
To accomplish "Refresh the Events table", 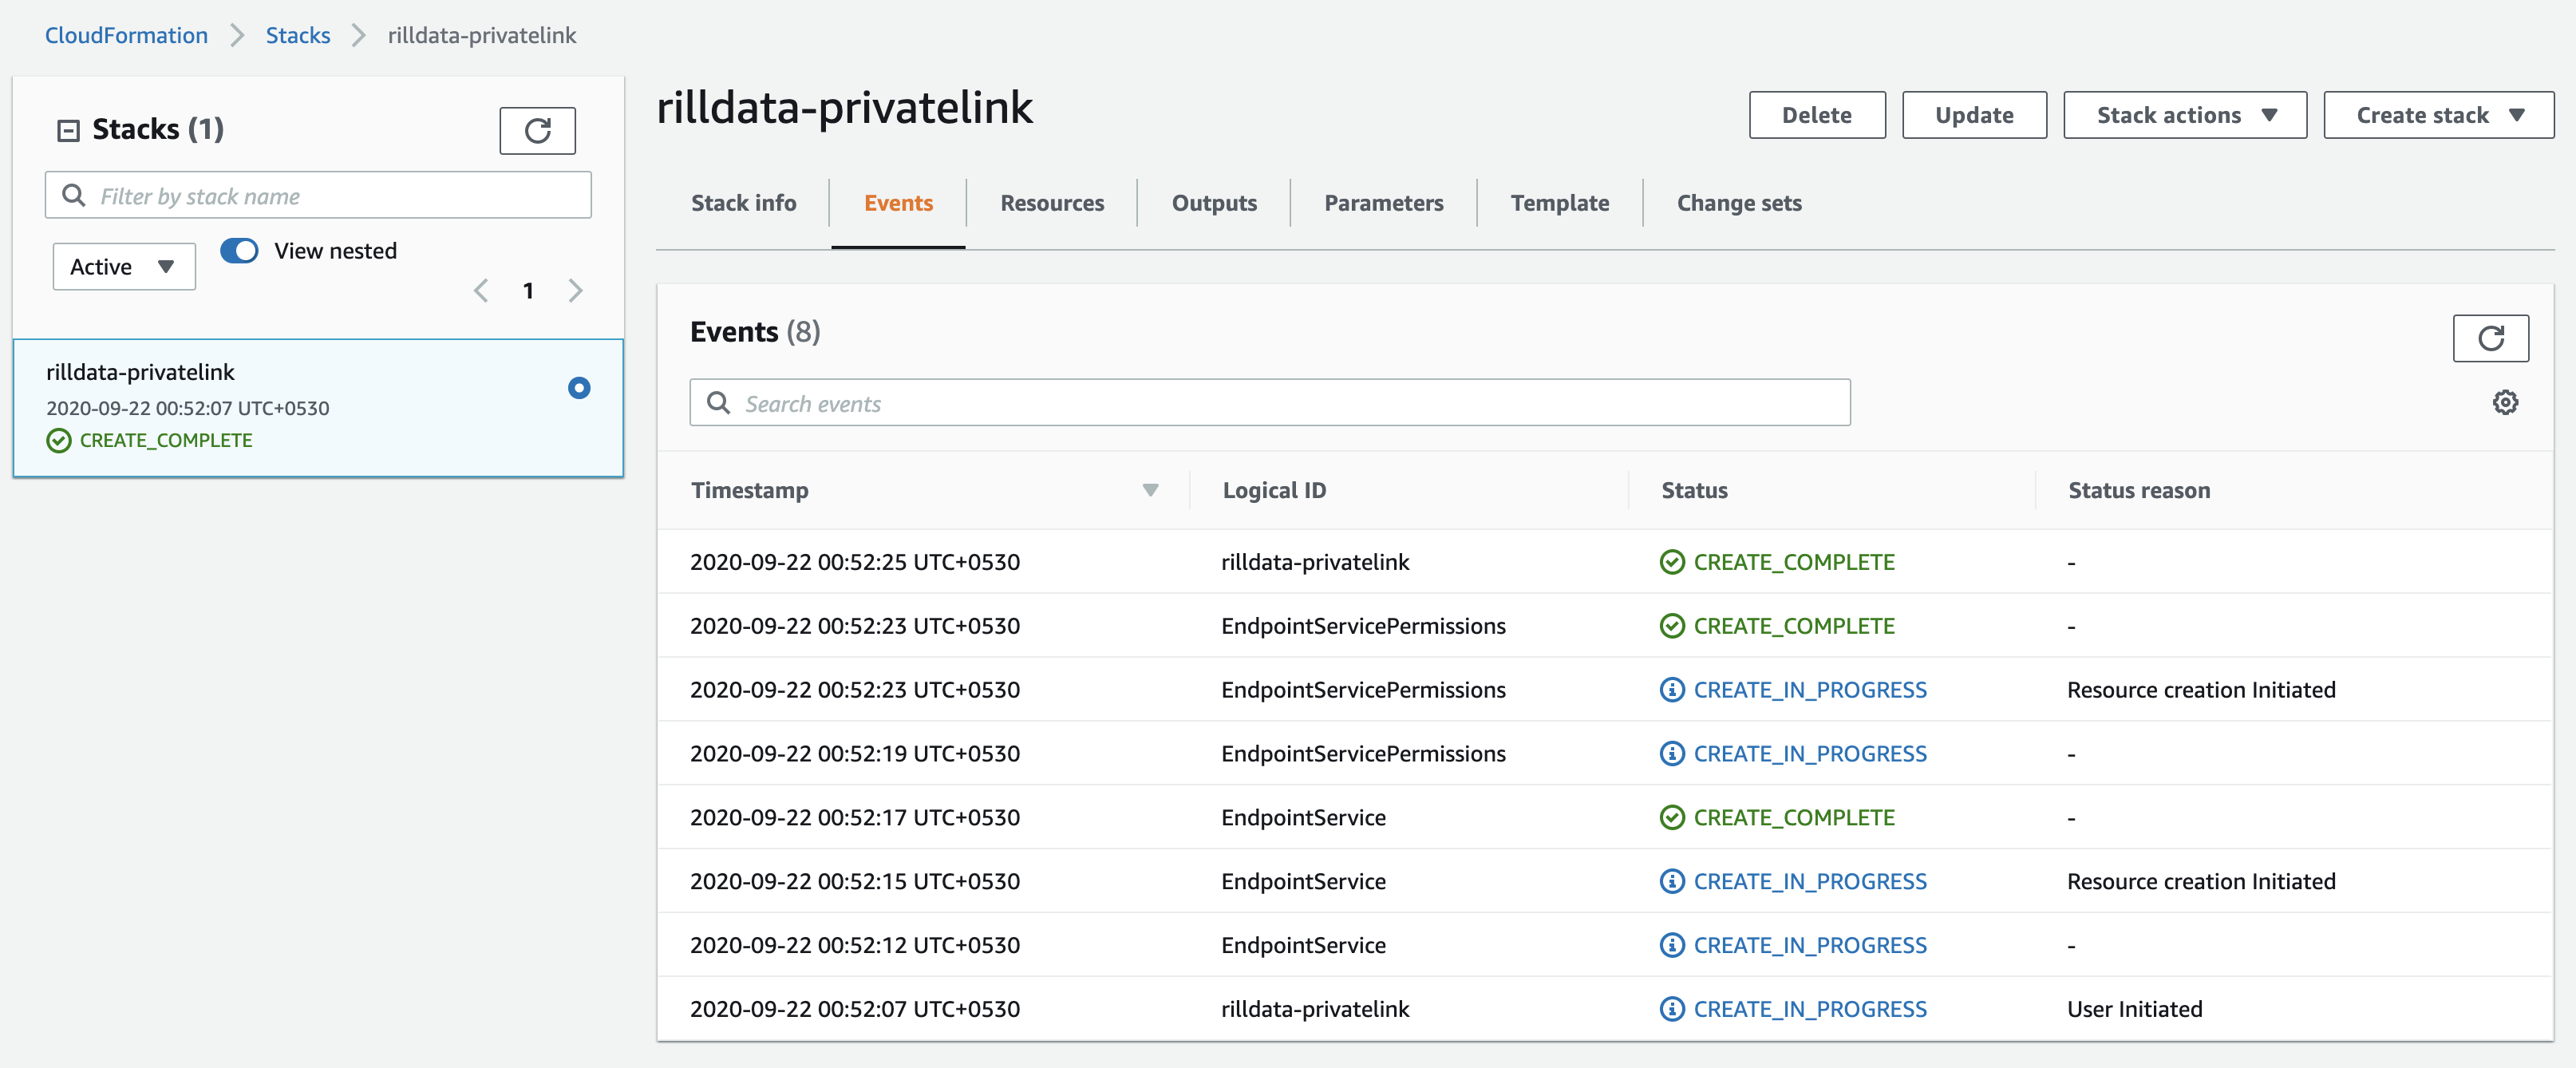I will [x=2489, y=338].
